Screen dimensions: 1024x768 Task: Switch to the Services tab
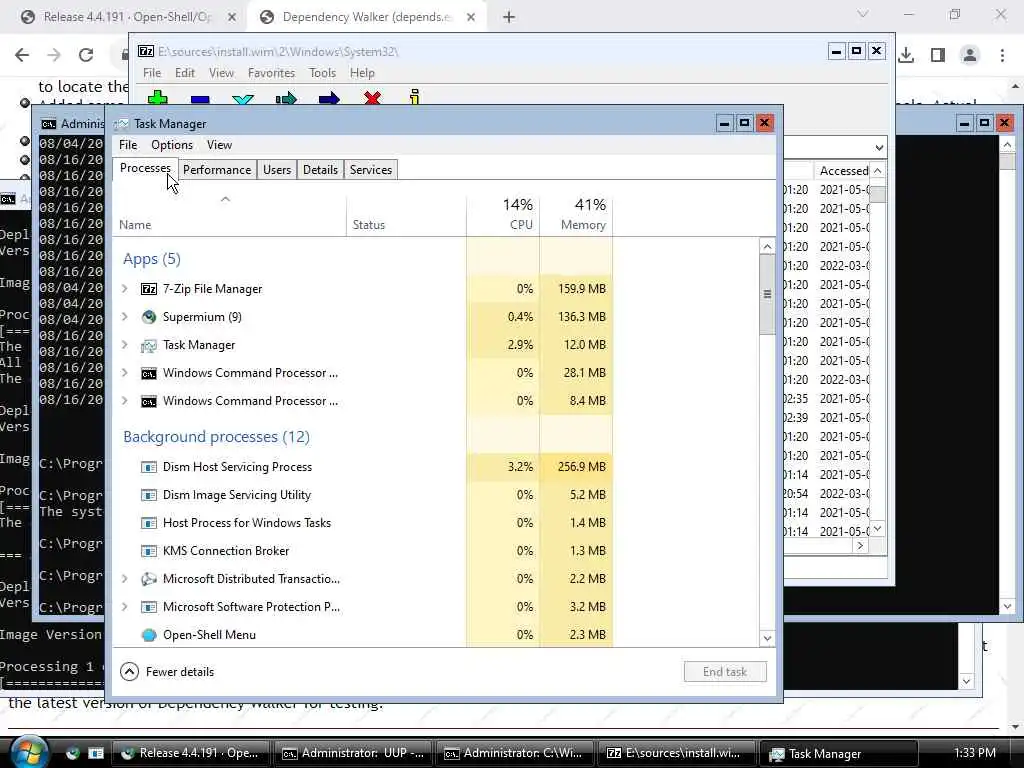click(371, 170)
